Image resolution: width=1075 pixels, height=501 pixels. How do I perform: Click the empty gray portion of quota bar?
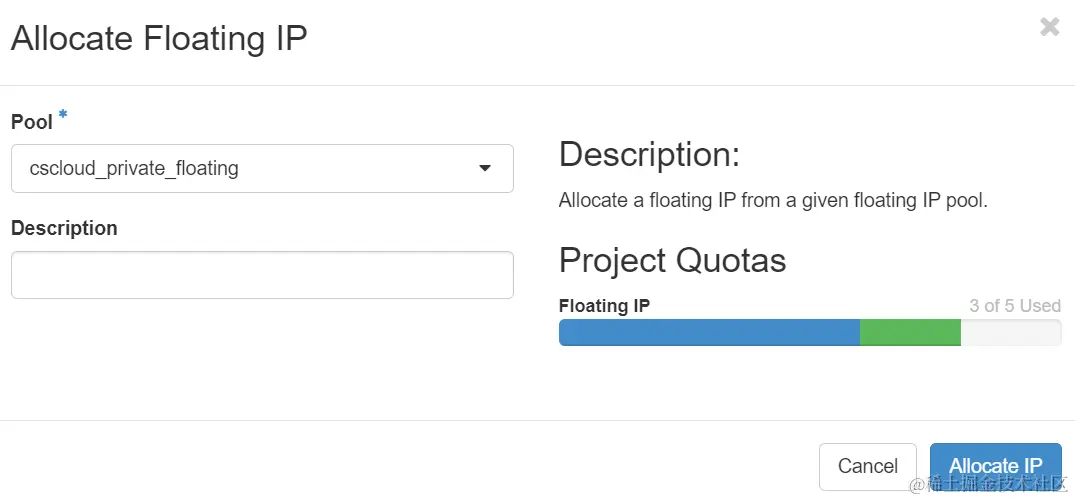[x=1010, y=333]
